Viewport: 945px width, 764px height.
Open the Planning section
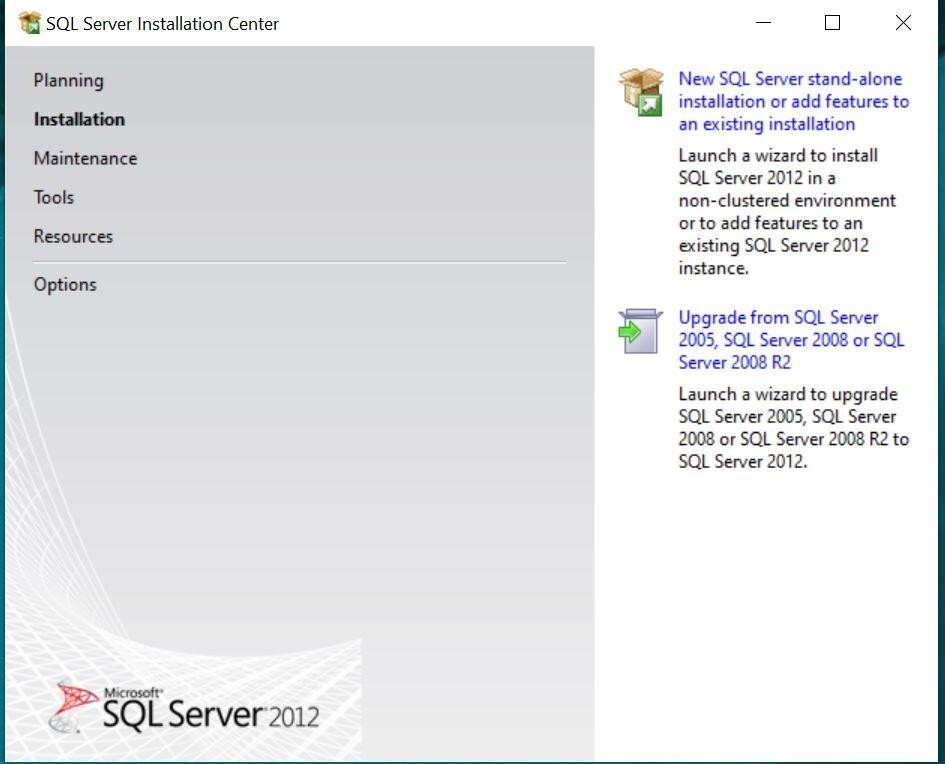68,80
